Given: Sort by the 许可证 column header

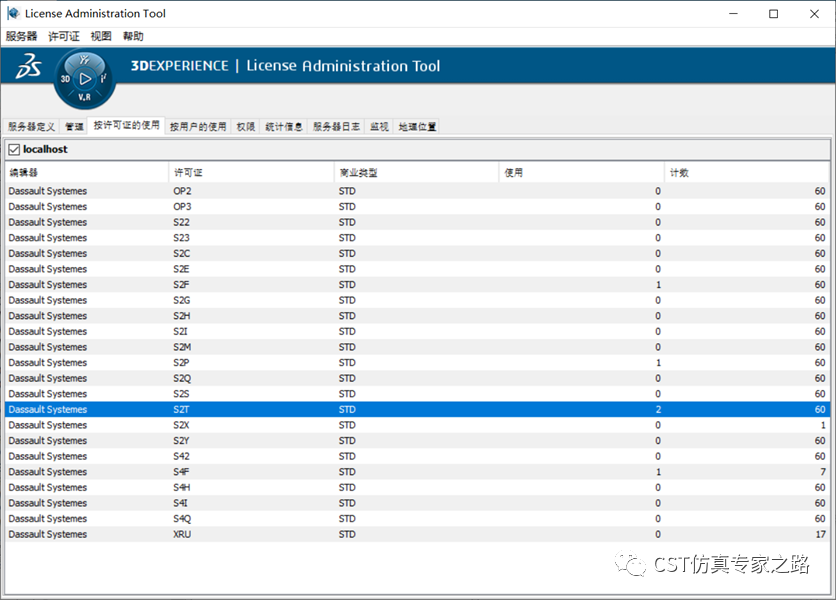Looking at the screenshot, I should [251, 172].
